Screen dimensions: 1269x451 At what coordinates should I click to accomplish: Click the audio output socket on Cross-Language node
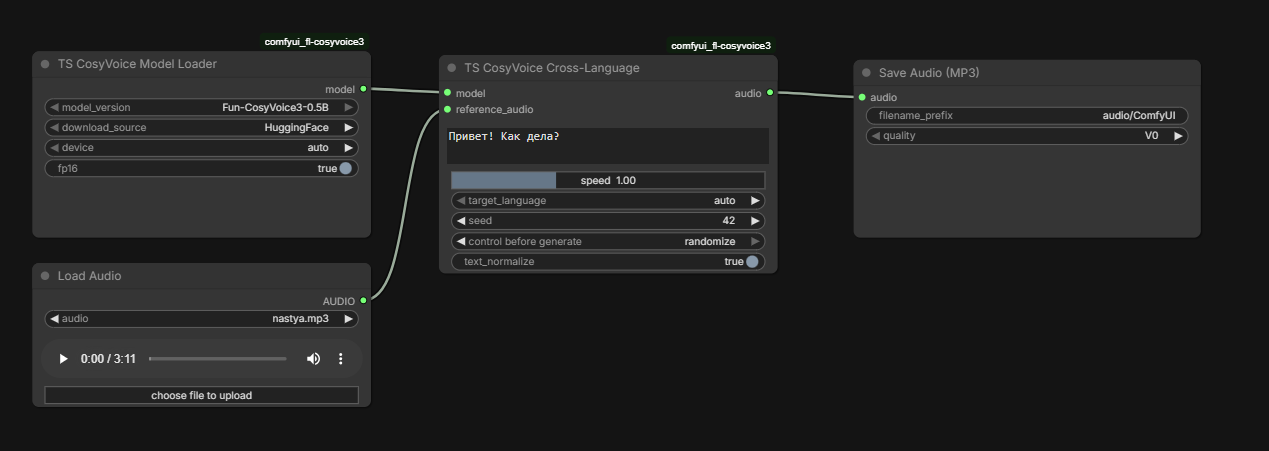point(770,93)
